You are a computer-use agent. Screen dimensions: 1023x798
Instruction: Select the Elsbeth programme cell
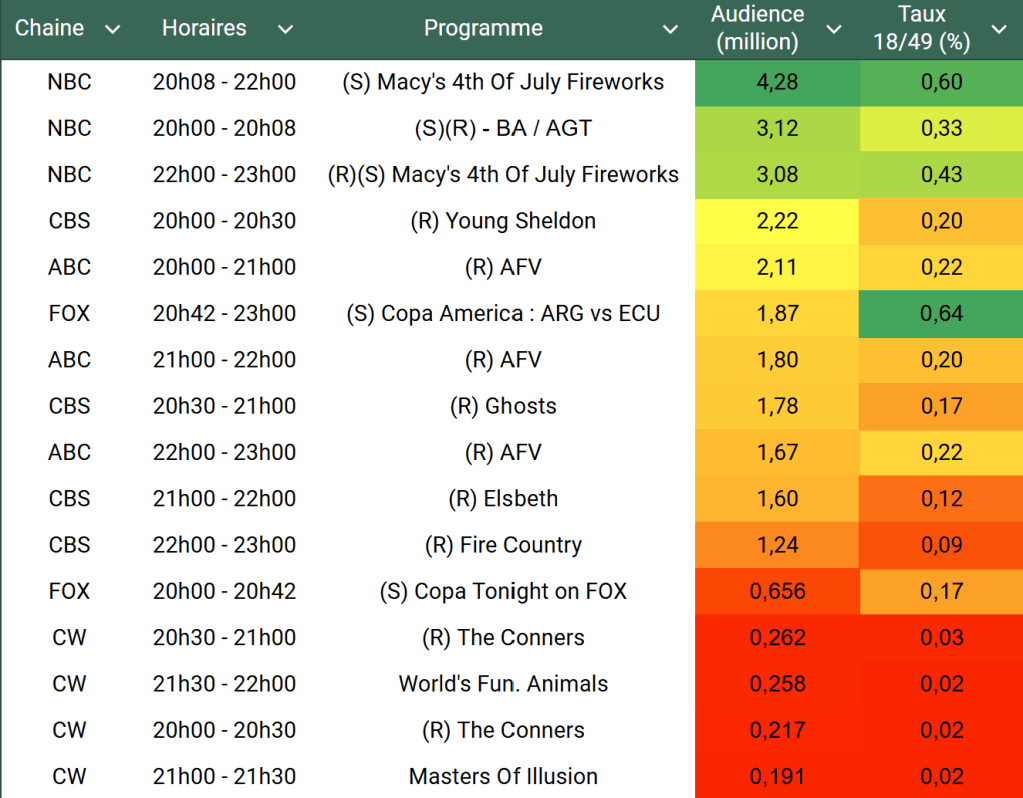tap(503, 498)
